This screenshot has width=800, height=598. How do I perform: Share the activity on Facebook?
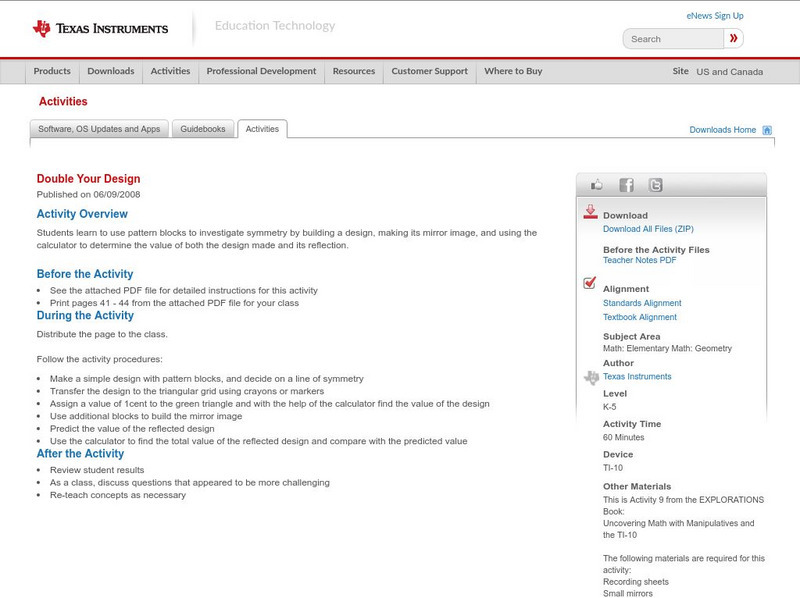click(x=626, y=185)
